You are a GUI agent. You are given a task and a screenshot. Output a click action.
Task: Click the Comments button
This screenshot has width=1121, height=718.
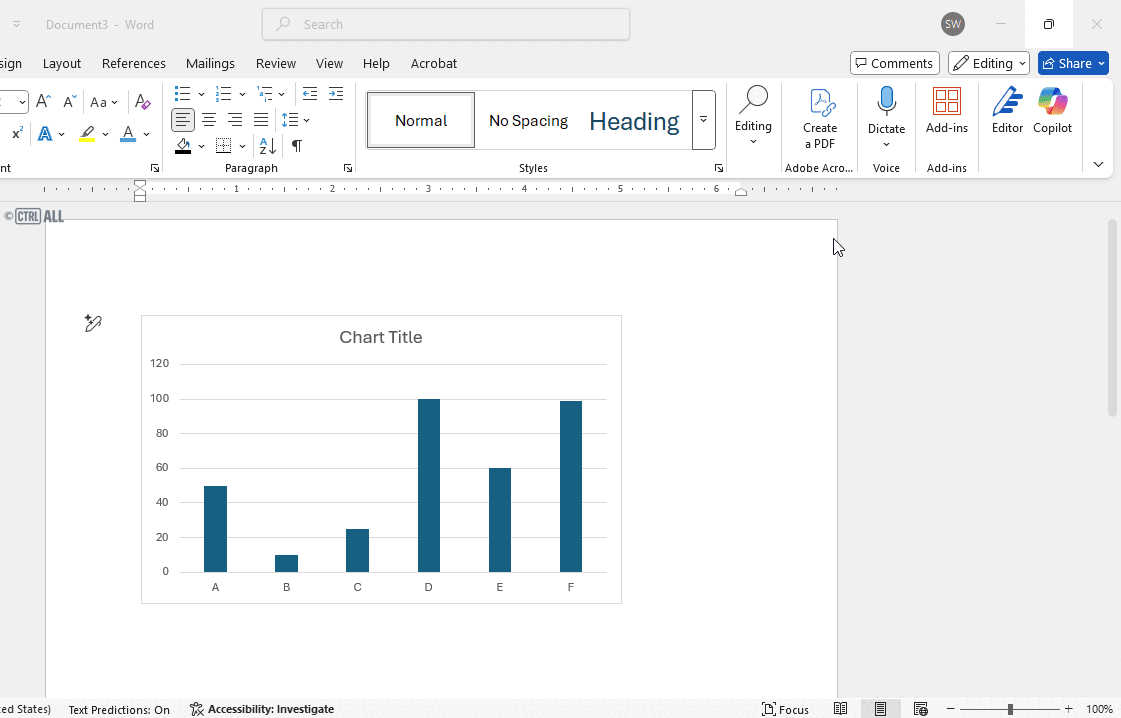[x=894, y=62]
